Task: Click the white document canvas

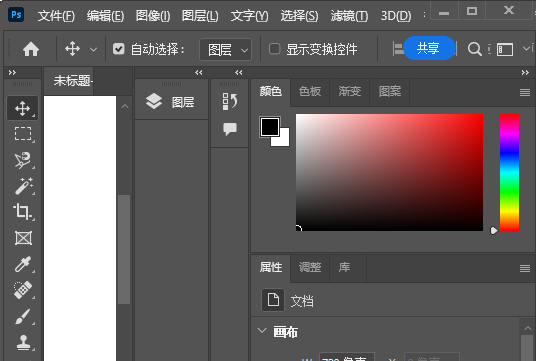Action: click(80, 228)
